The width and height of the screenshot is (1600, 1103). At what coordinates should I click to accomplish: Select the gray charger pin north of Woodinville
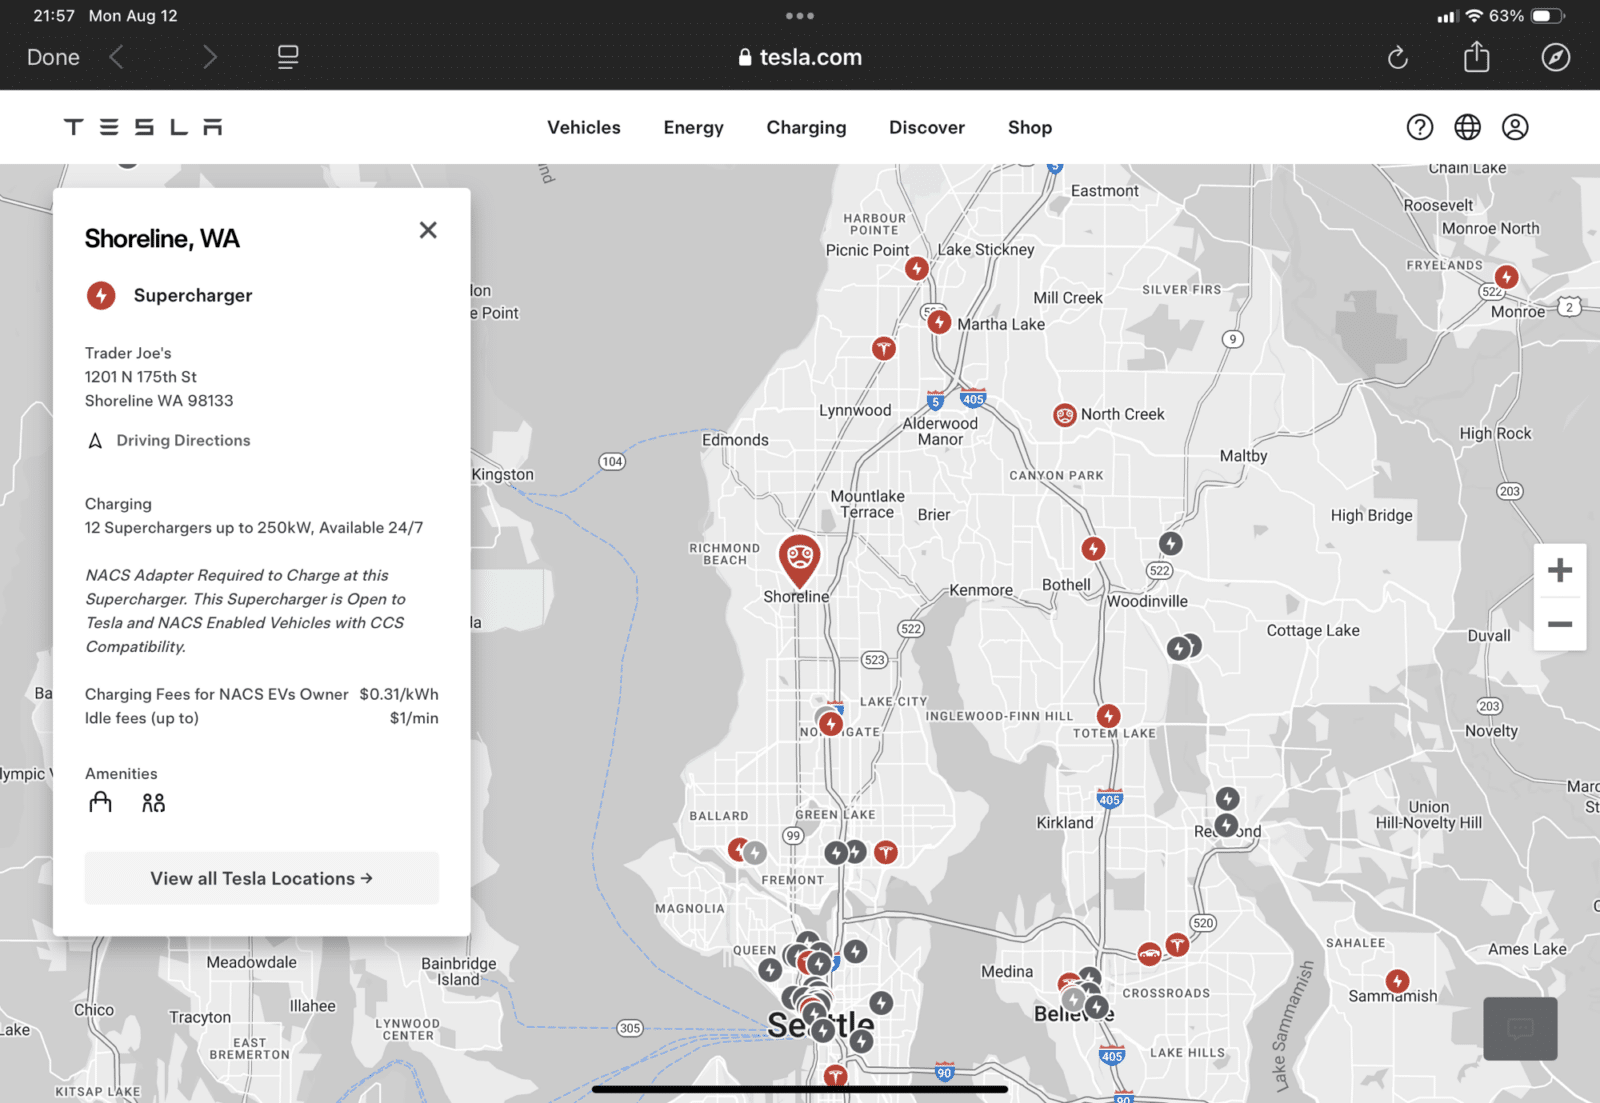1171,543
